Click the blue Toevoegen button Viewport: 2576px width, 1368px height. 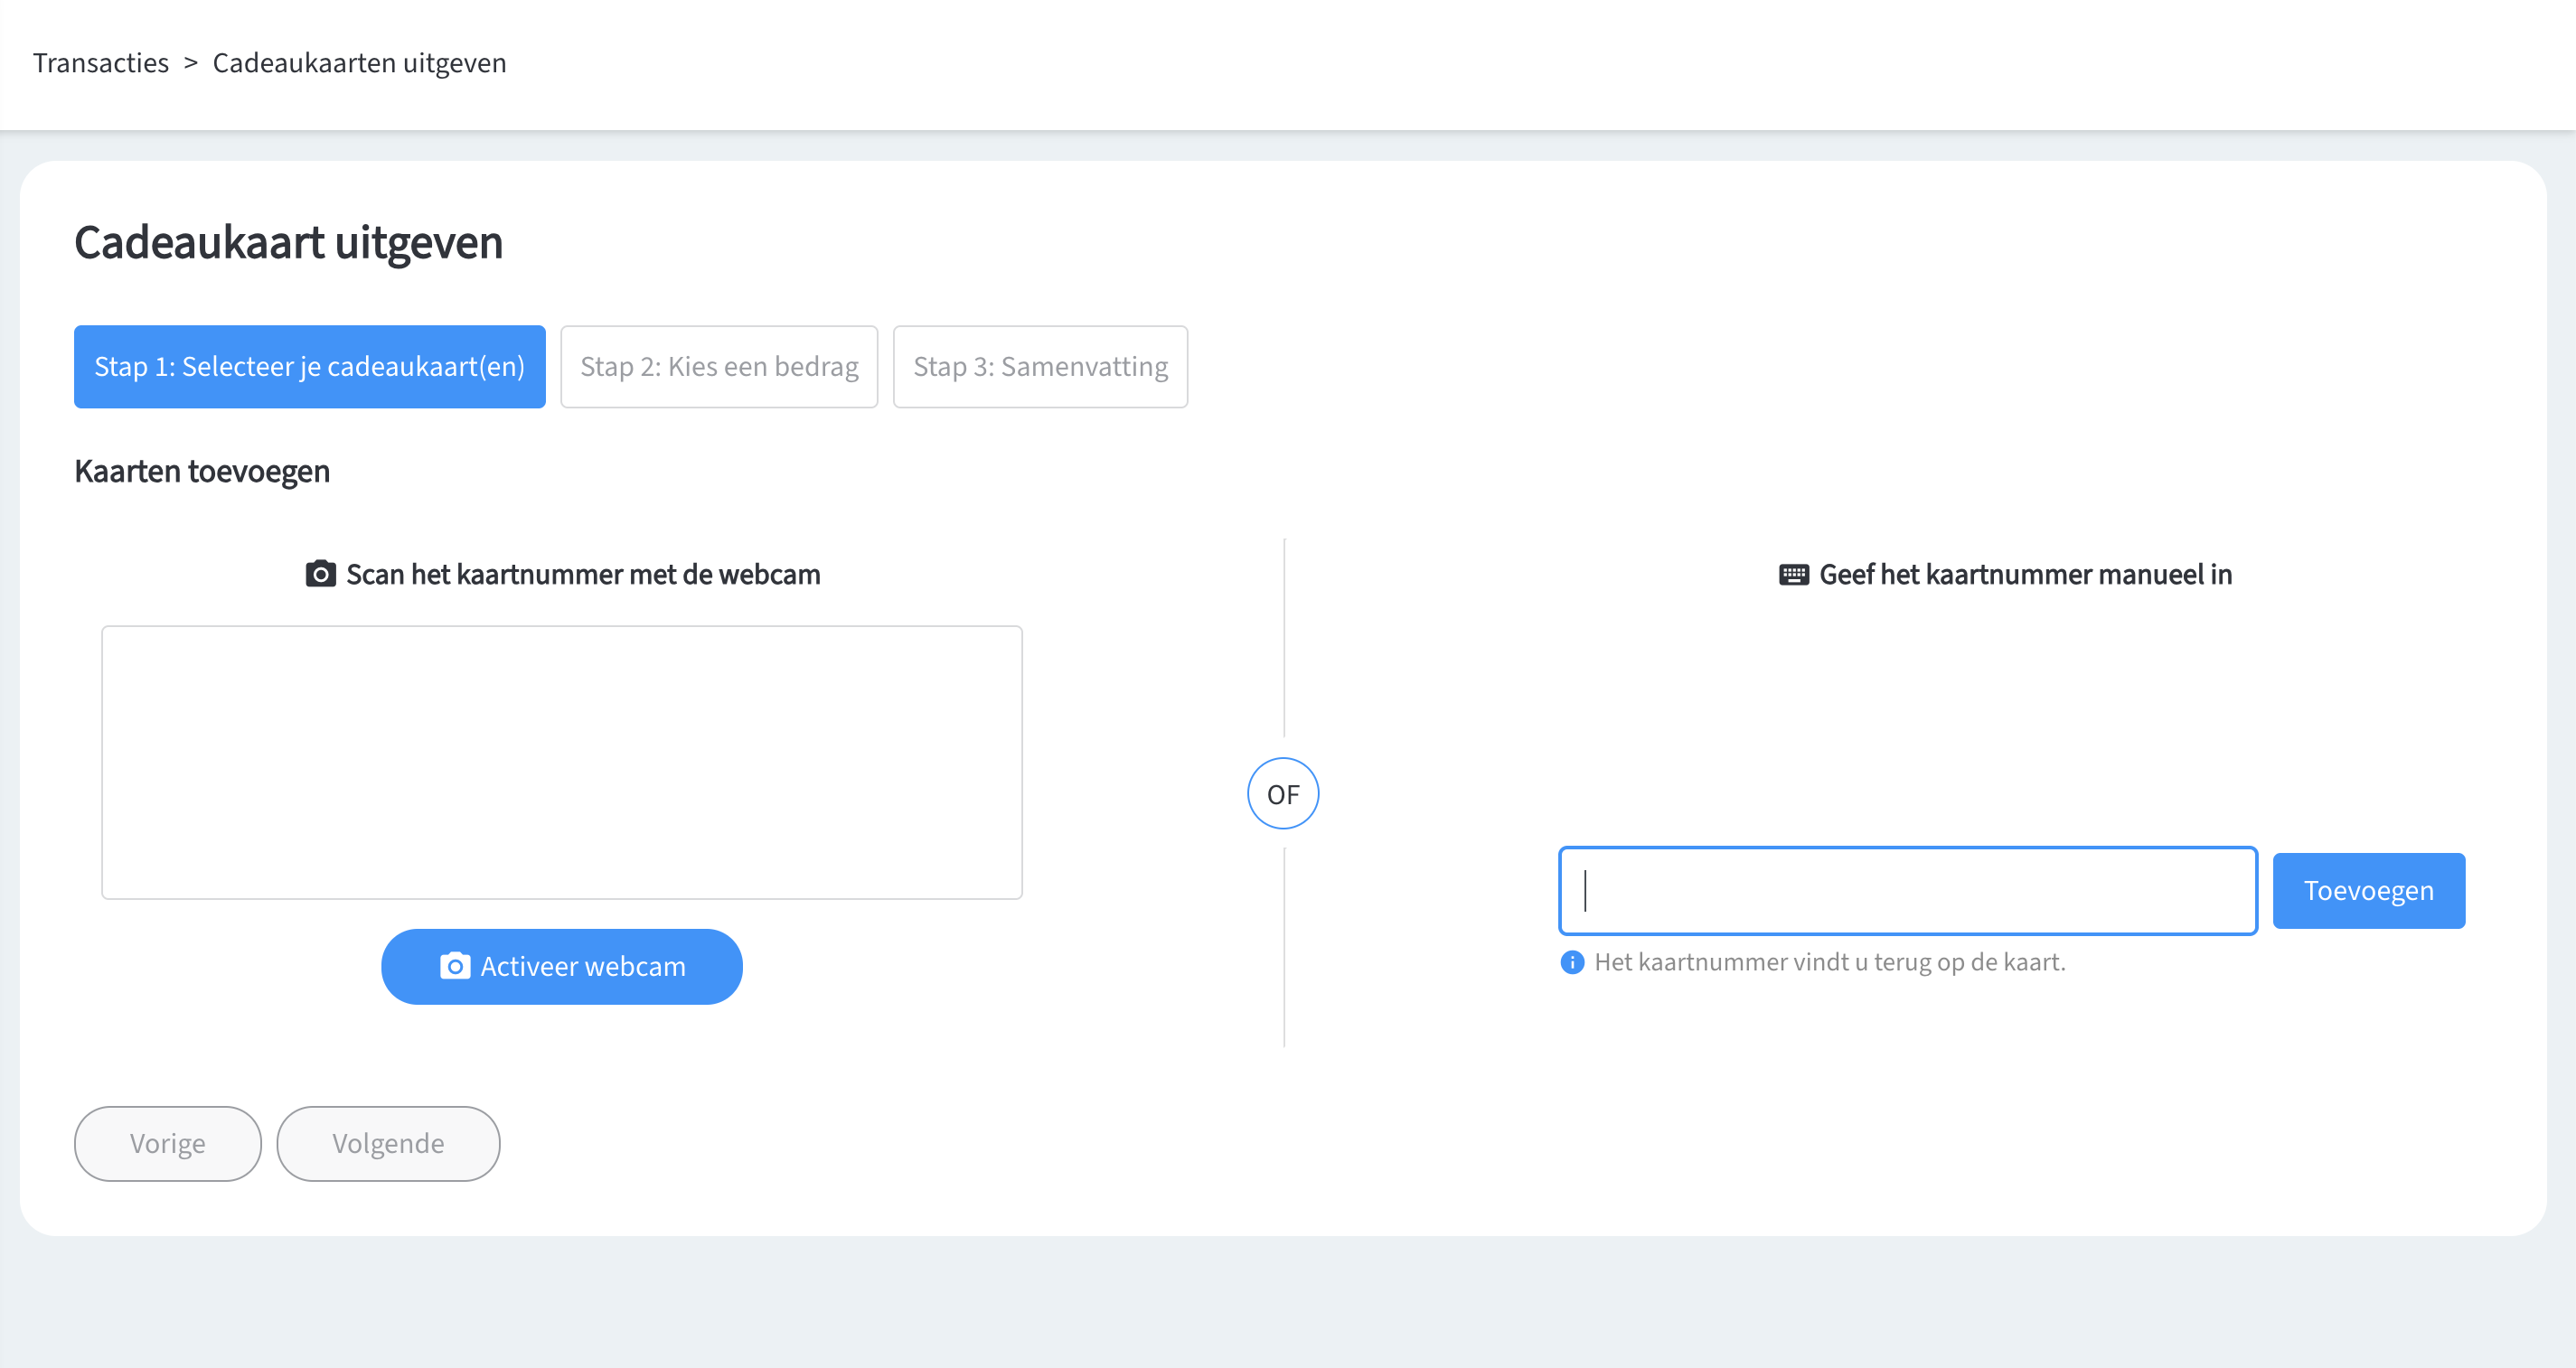(x=2368, y=891)
